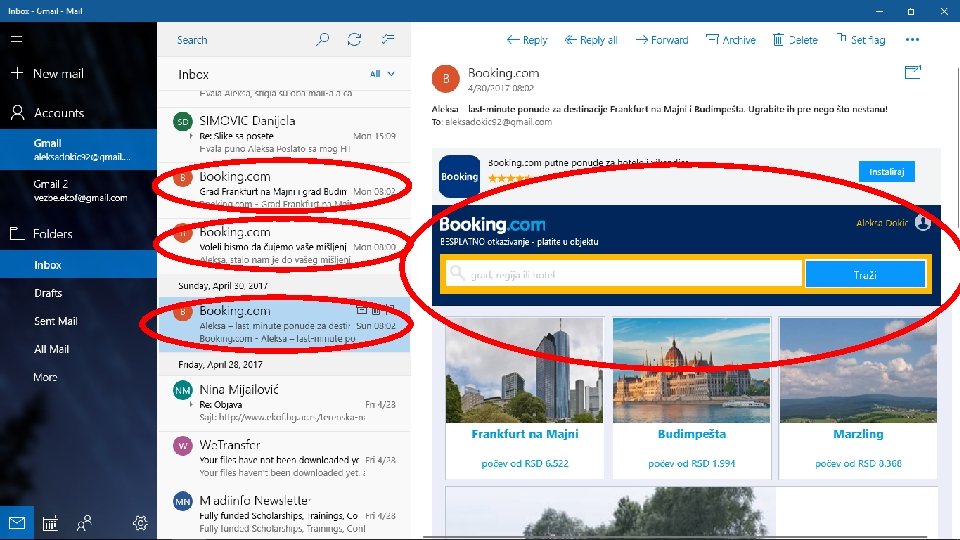Click the search magnifier icon
960x540 pixels.
[322, 40]
